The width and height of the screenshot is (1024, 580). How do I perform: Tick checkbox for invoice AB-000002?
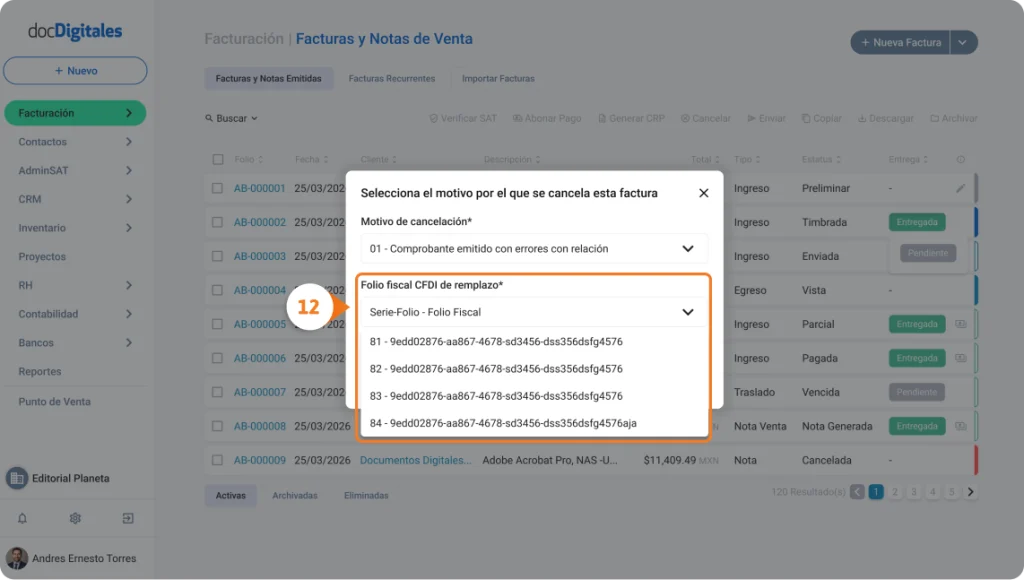pyautogui.click(x=217, y=222)
